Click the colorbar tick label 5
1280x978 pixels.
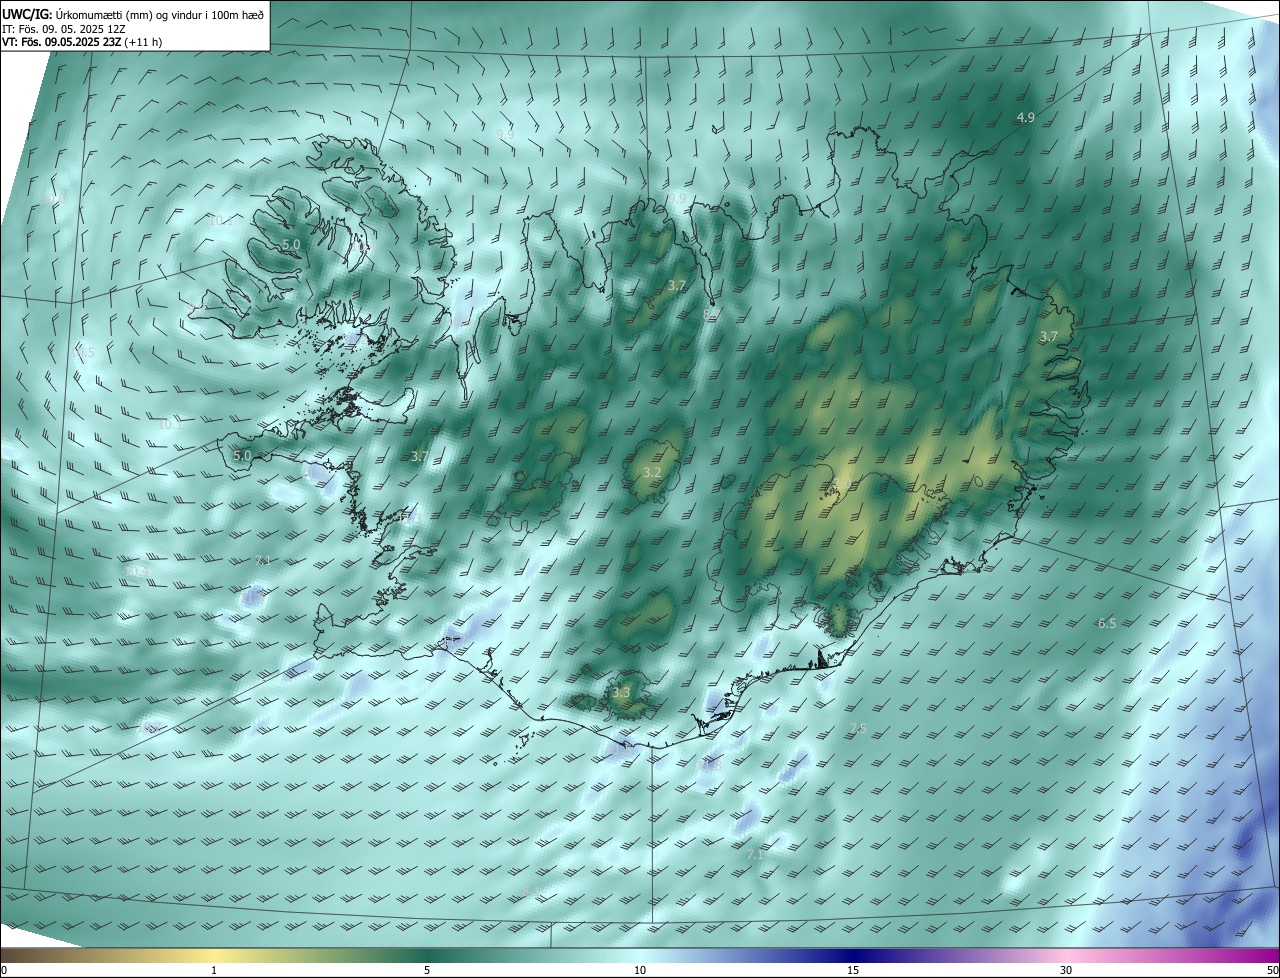[x=427, y=970]
